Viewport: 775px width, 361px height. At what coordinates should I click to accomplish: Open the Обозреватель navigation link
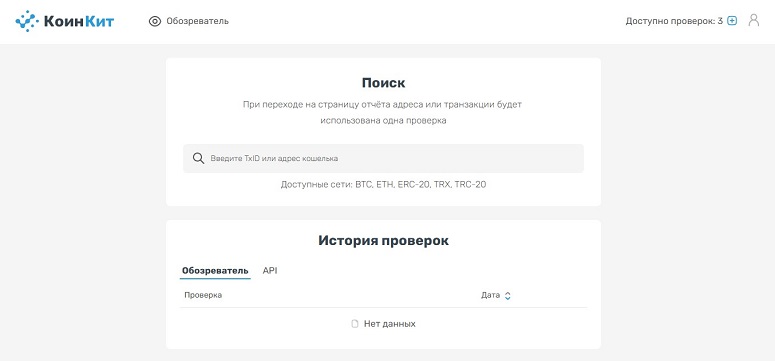[x=197, y=21]
